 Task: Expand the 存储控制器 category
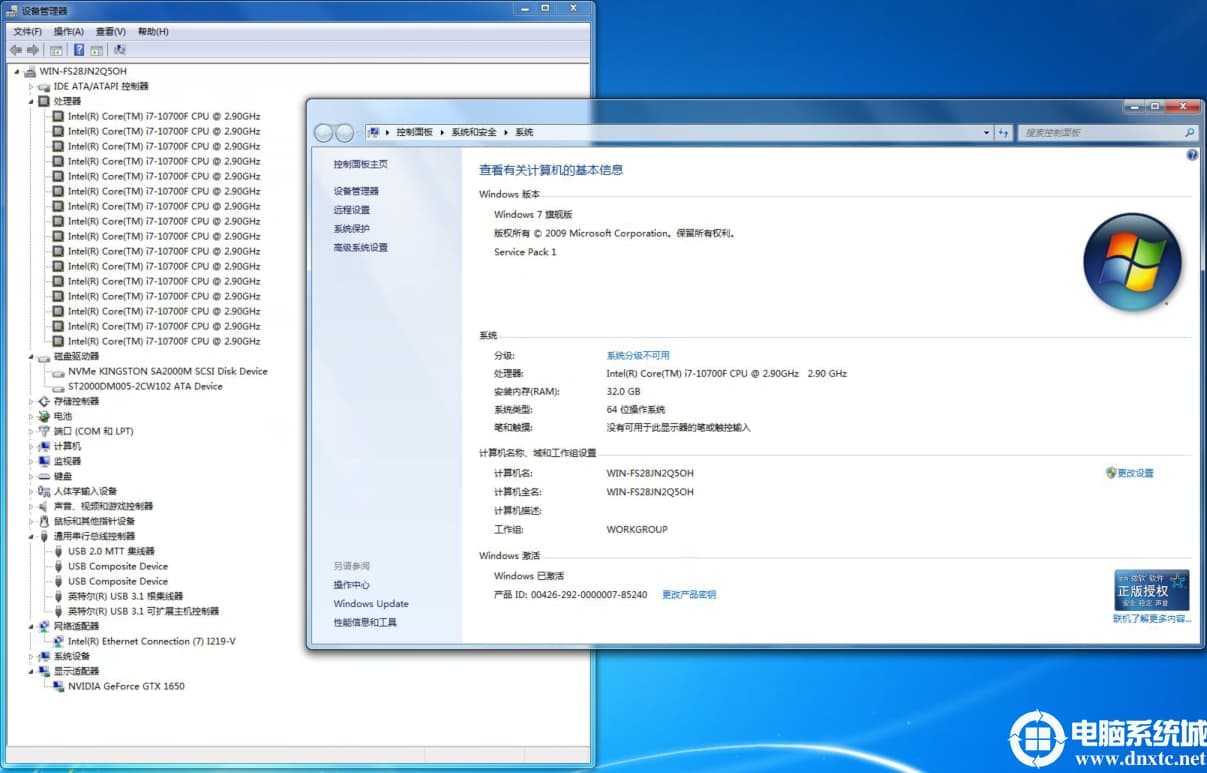pos(31,401)
